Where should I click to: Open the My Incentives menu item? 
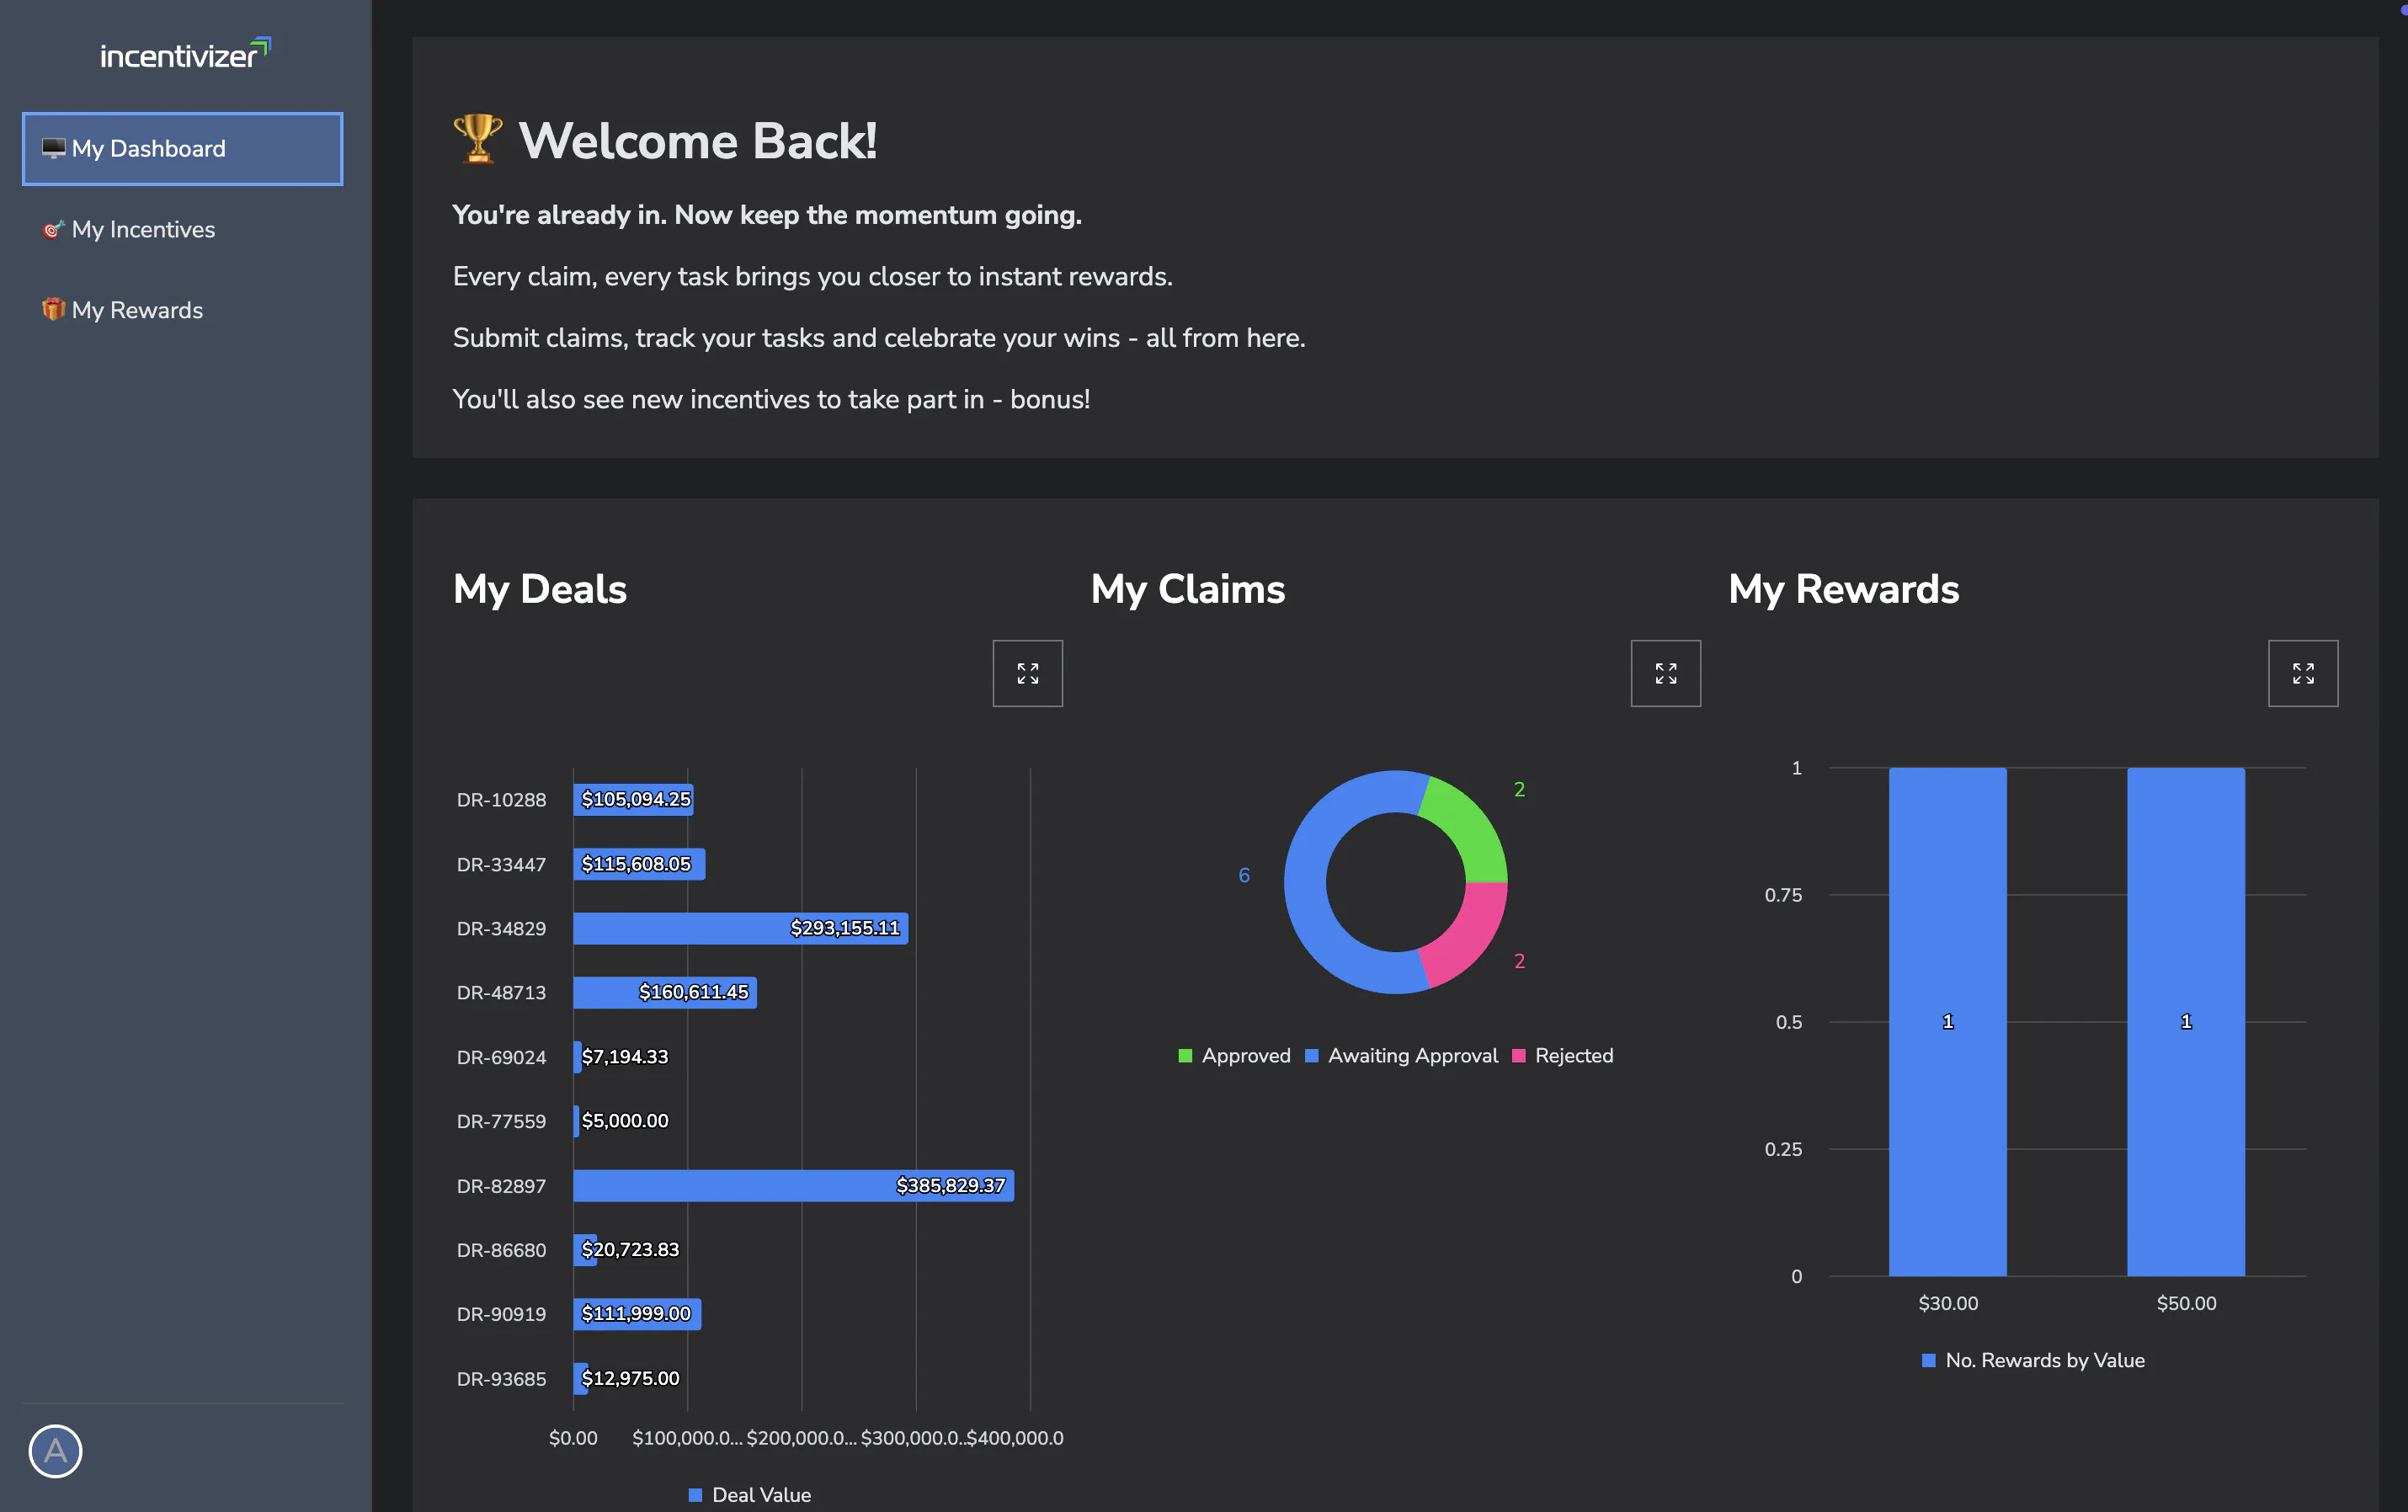(x=183, y=230)
